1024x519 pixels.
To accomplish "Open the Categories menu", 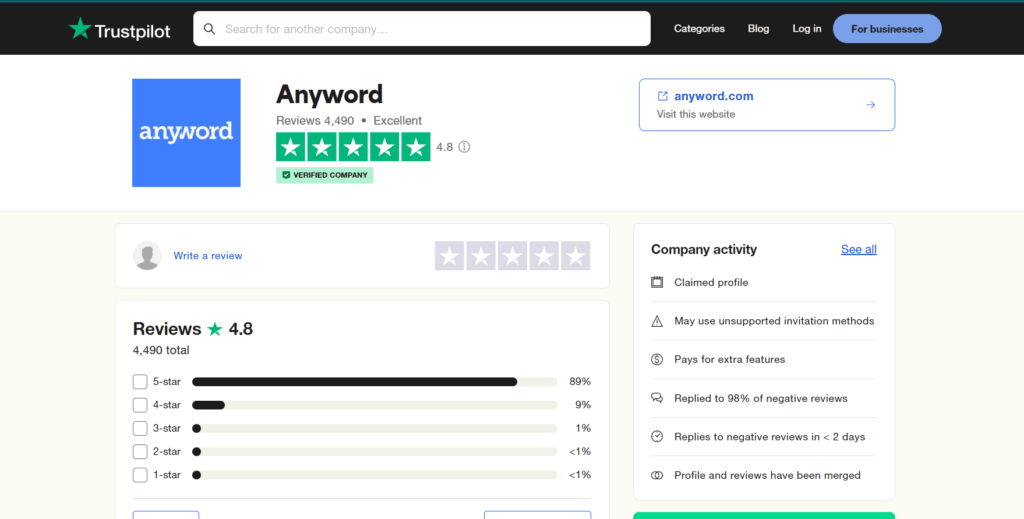I will (699, 29).
